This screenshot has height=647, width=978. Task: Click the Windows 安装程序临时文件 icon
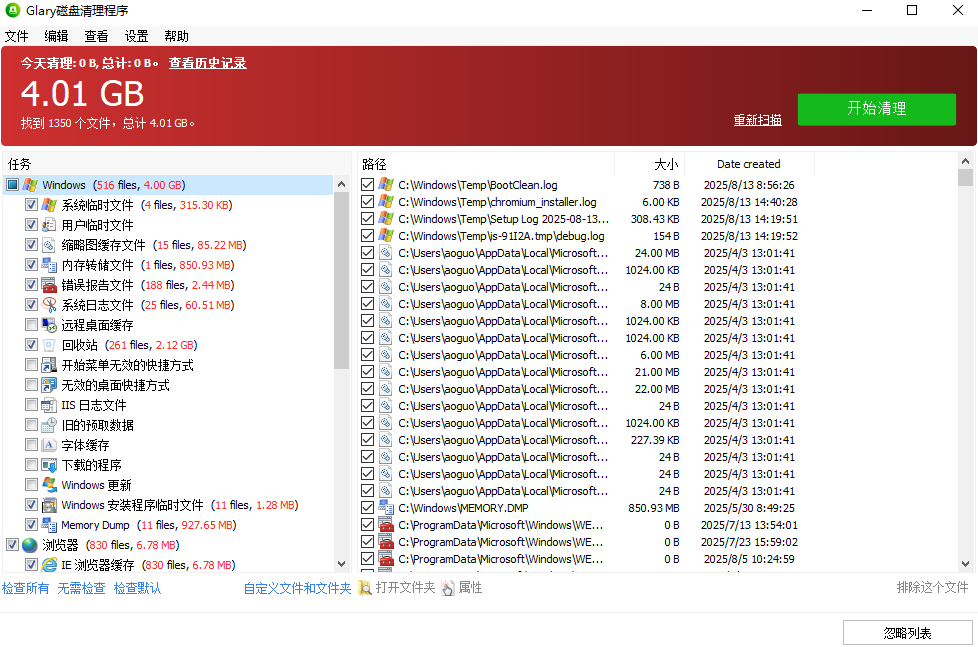click(49, 505)
